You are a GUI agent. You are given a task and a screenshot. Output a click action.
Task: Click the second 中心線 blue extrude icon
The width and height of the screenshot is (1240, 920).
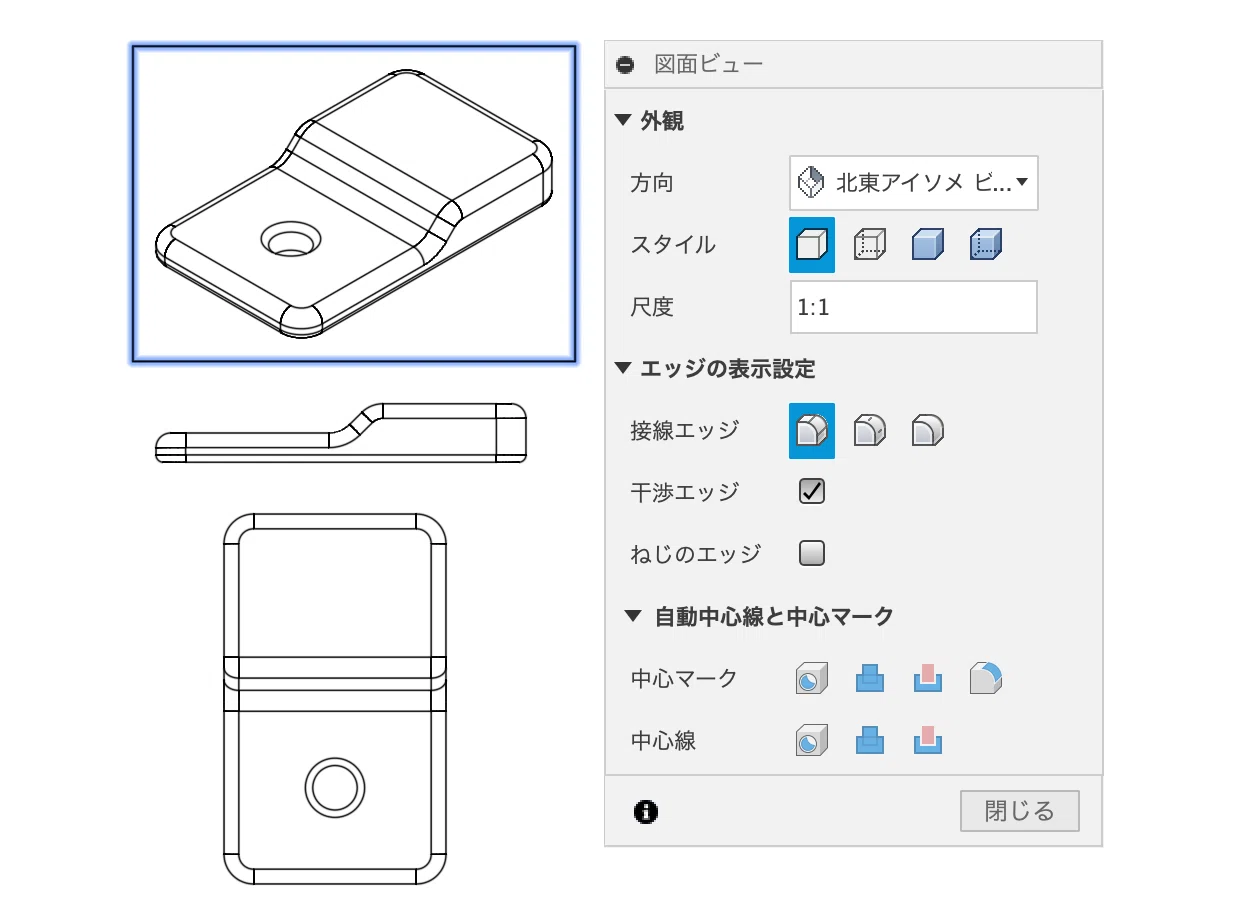tap(870, 741)
